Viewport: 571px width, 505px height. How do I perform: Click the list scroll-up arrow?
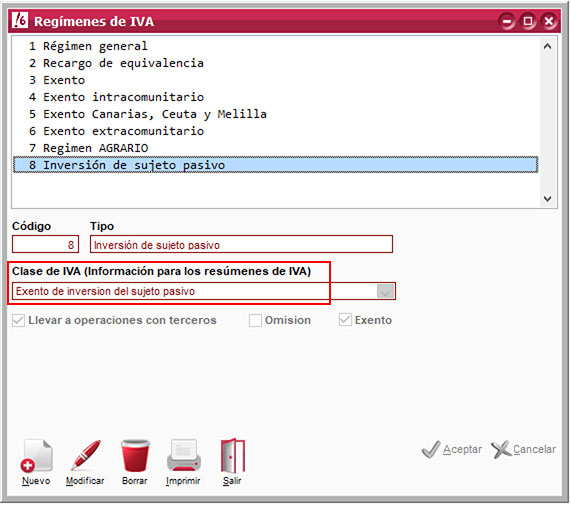[547, 46]
